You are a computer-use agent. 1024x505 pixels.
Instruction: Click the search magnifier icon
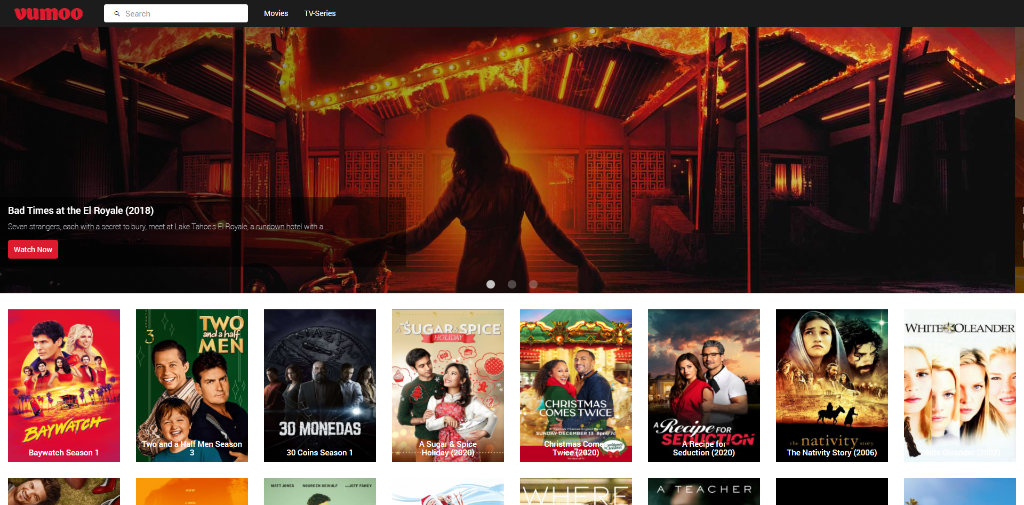pos(117,14)
